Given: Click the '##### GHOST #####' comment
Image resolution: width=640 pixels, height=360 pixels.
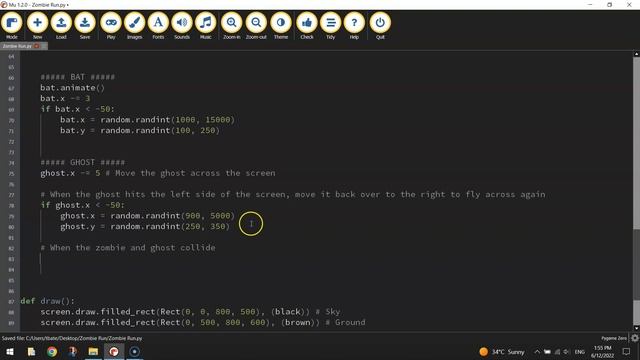Looking at the screenshot, I should (x=82, y=162).
